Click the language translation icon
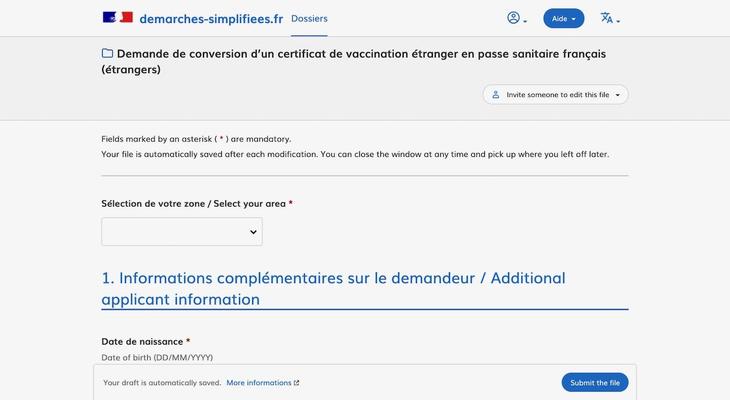 606,18
